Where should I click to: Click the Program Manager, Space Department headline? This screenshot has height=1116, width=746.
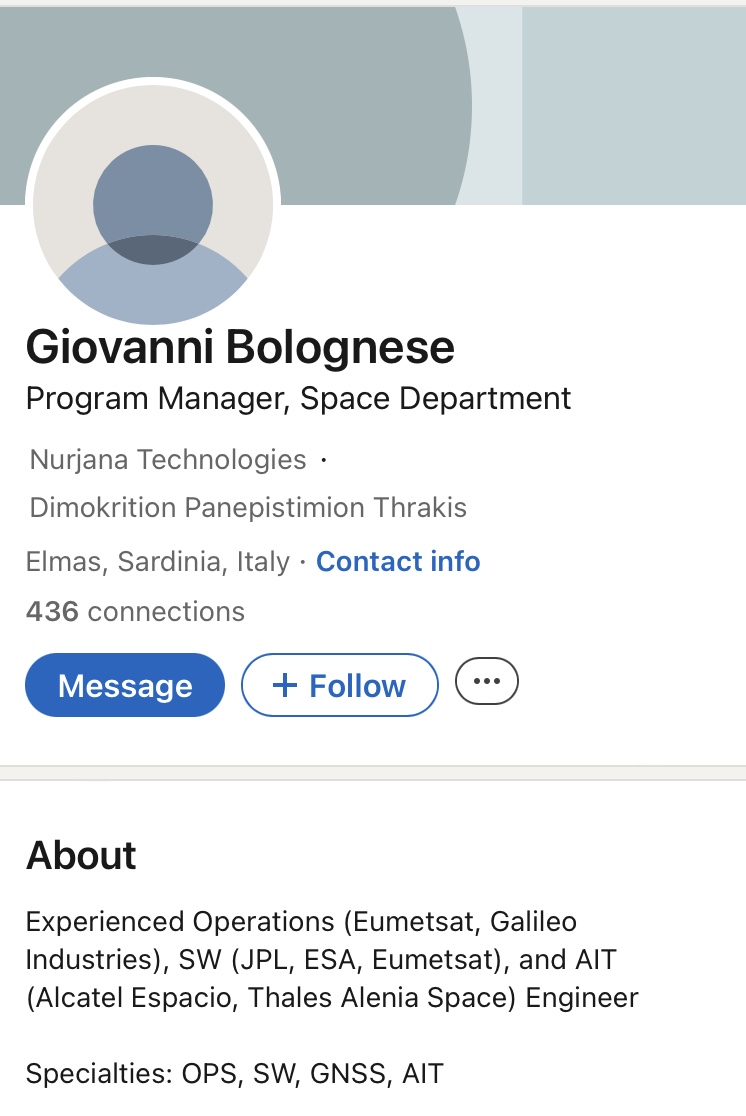[x=298, y=398]
